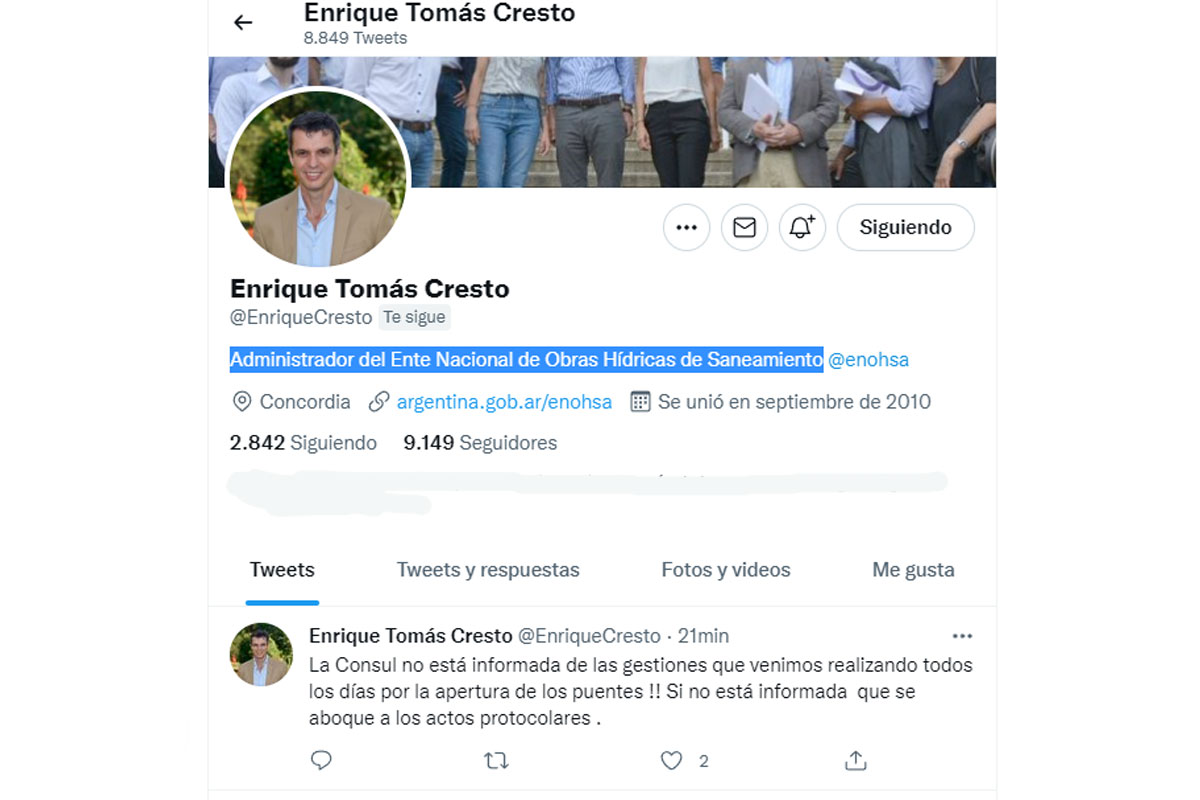The image size is (1200, 800).
Task: Open the @enohsa mention in bio
Action: [x=868, y=359]
